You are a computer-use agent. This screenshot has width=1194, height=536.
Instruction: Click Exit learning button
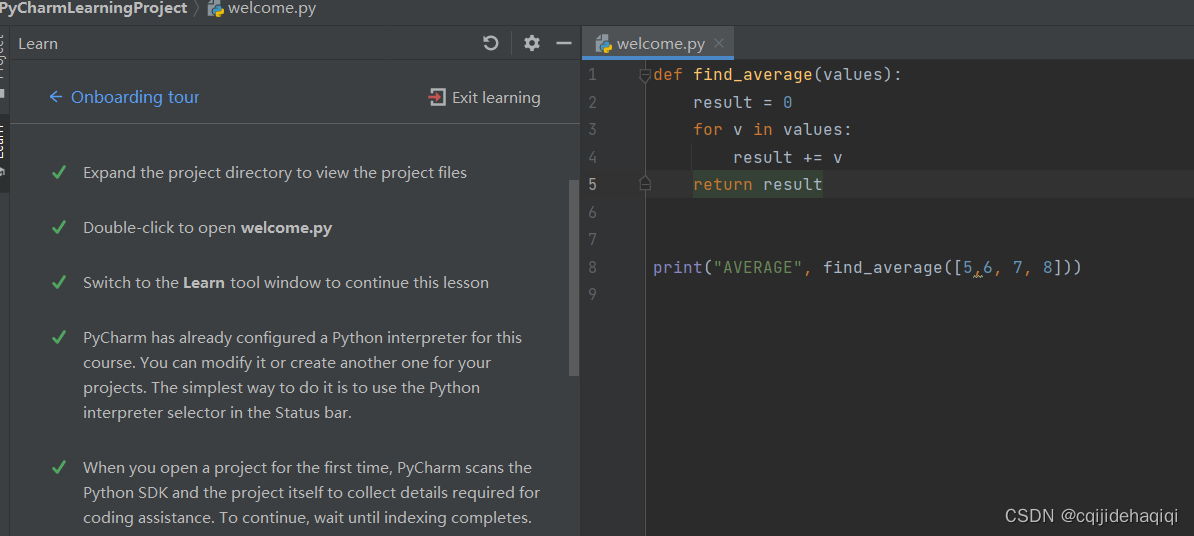coord(484,97)
